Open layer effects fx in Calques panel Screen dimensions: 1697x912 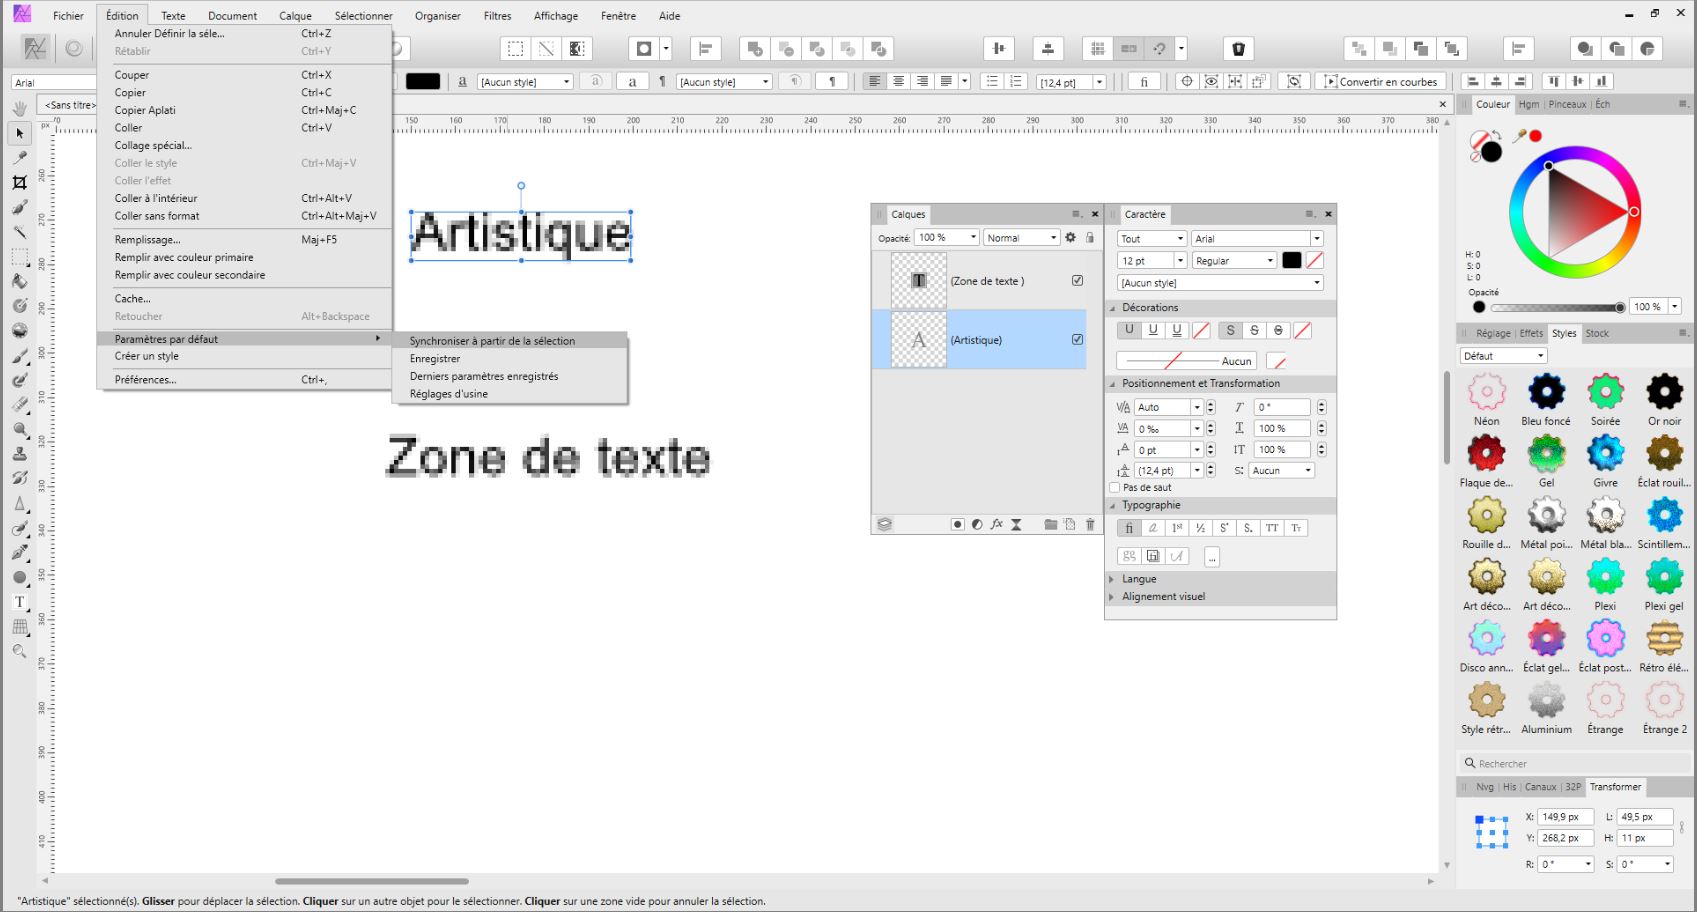point(996,524)
